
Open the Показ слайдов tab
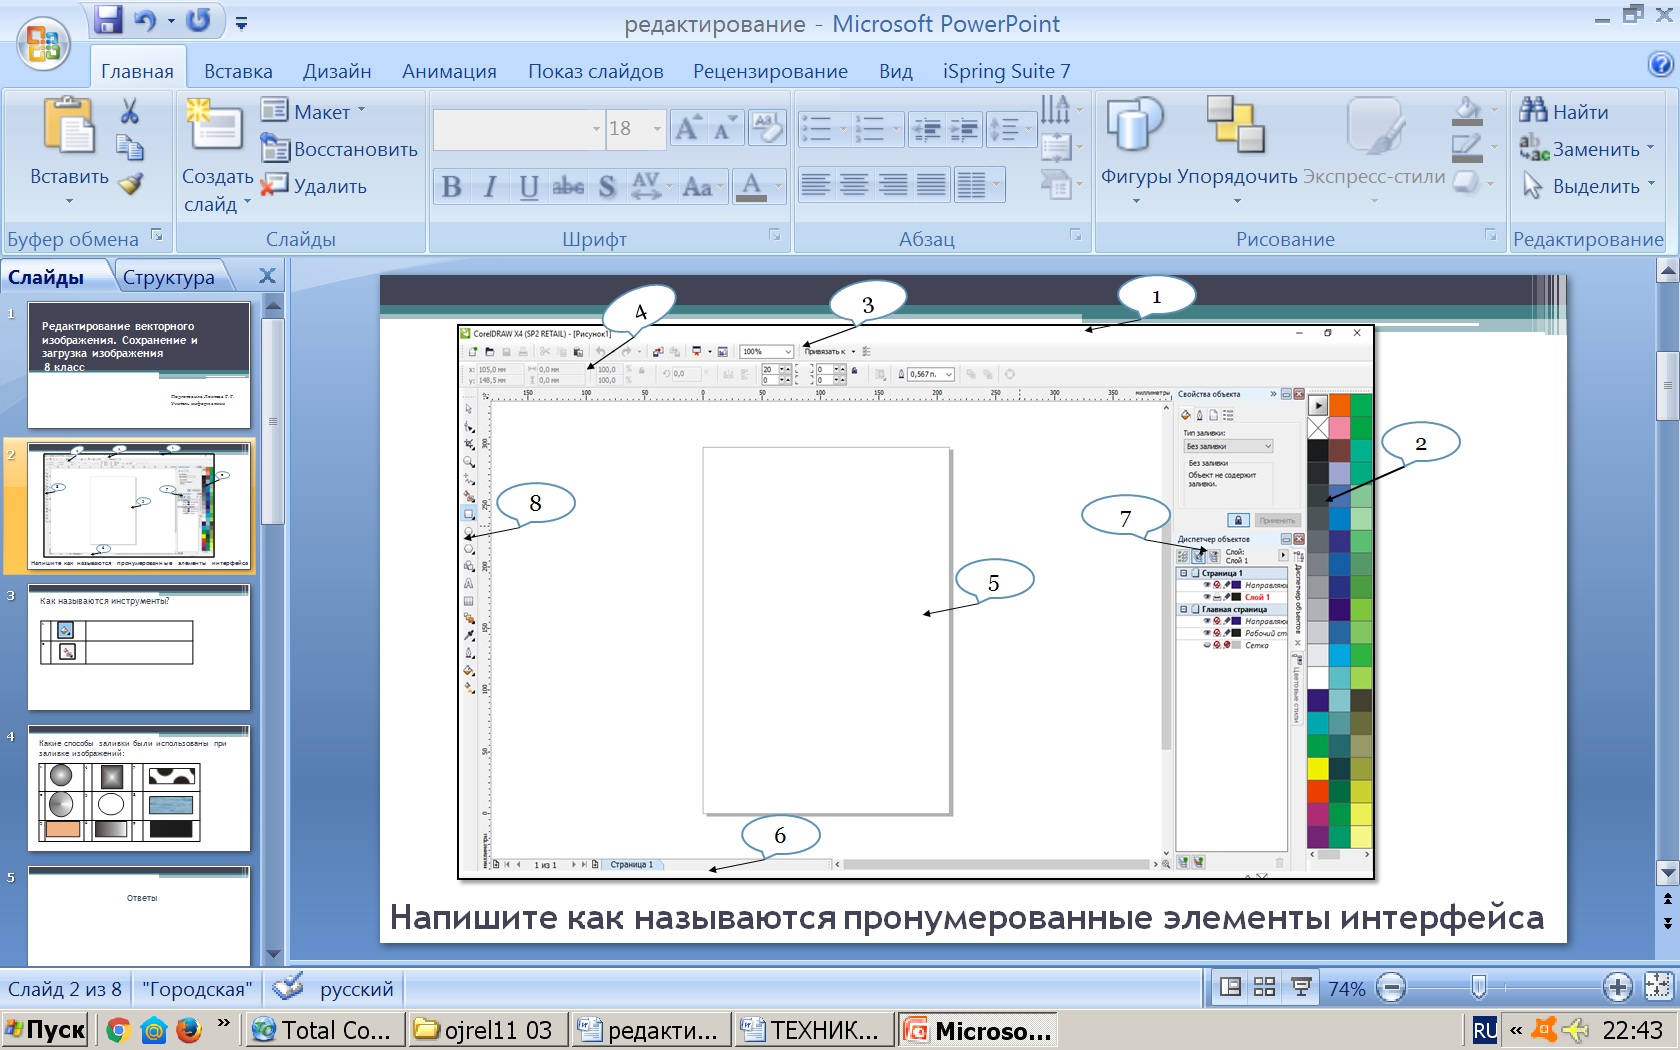pyautogui.click(x=595, y=71)
